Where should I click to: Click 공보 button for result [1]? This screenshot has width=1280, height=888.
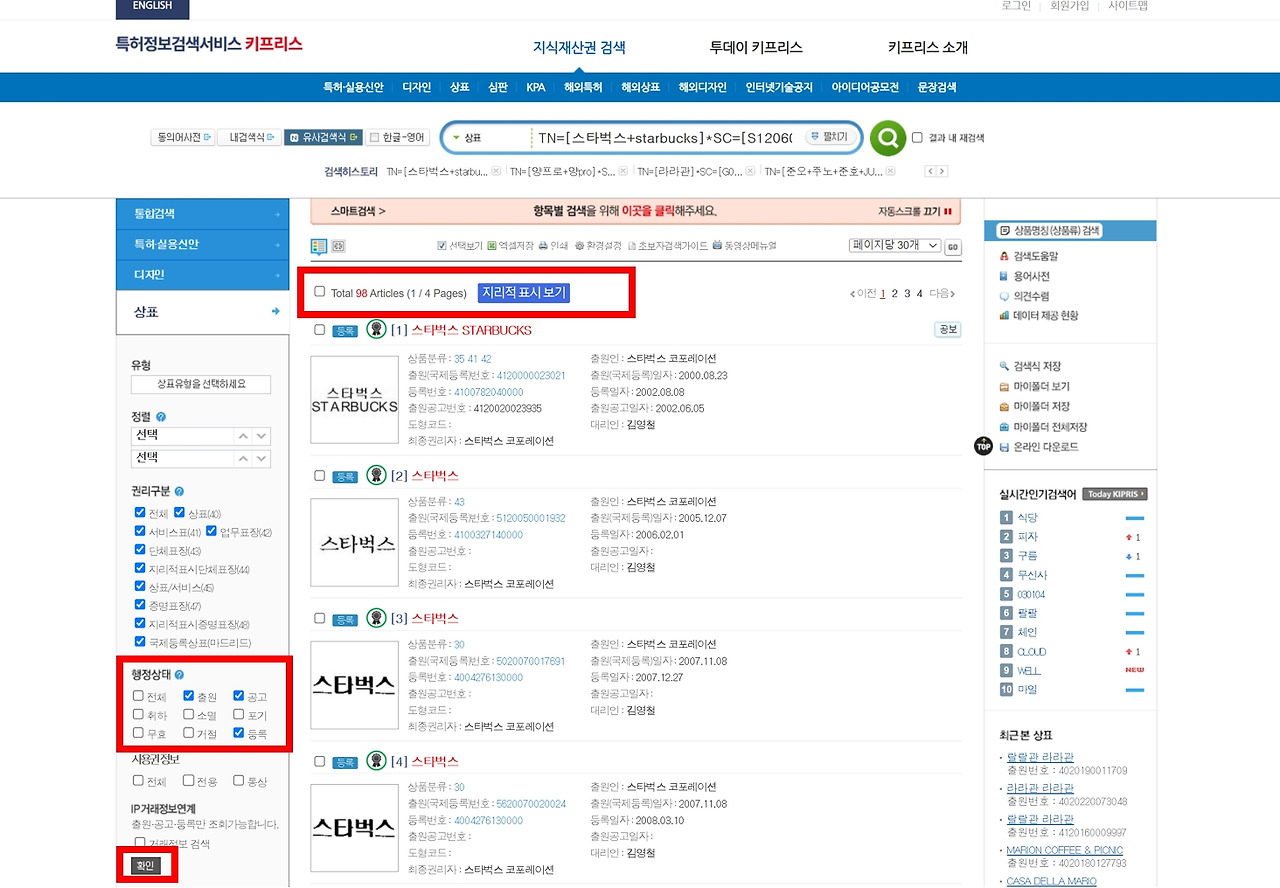[x=946, y=329]
